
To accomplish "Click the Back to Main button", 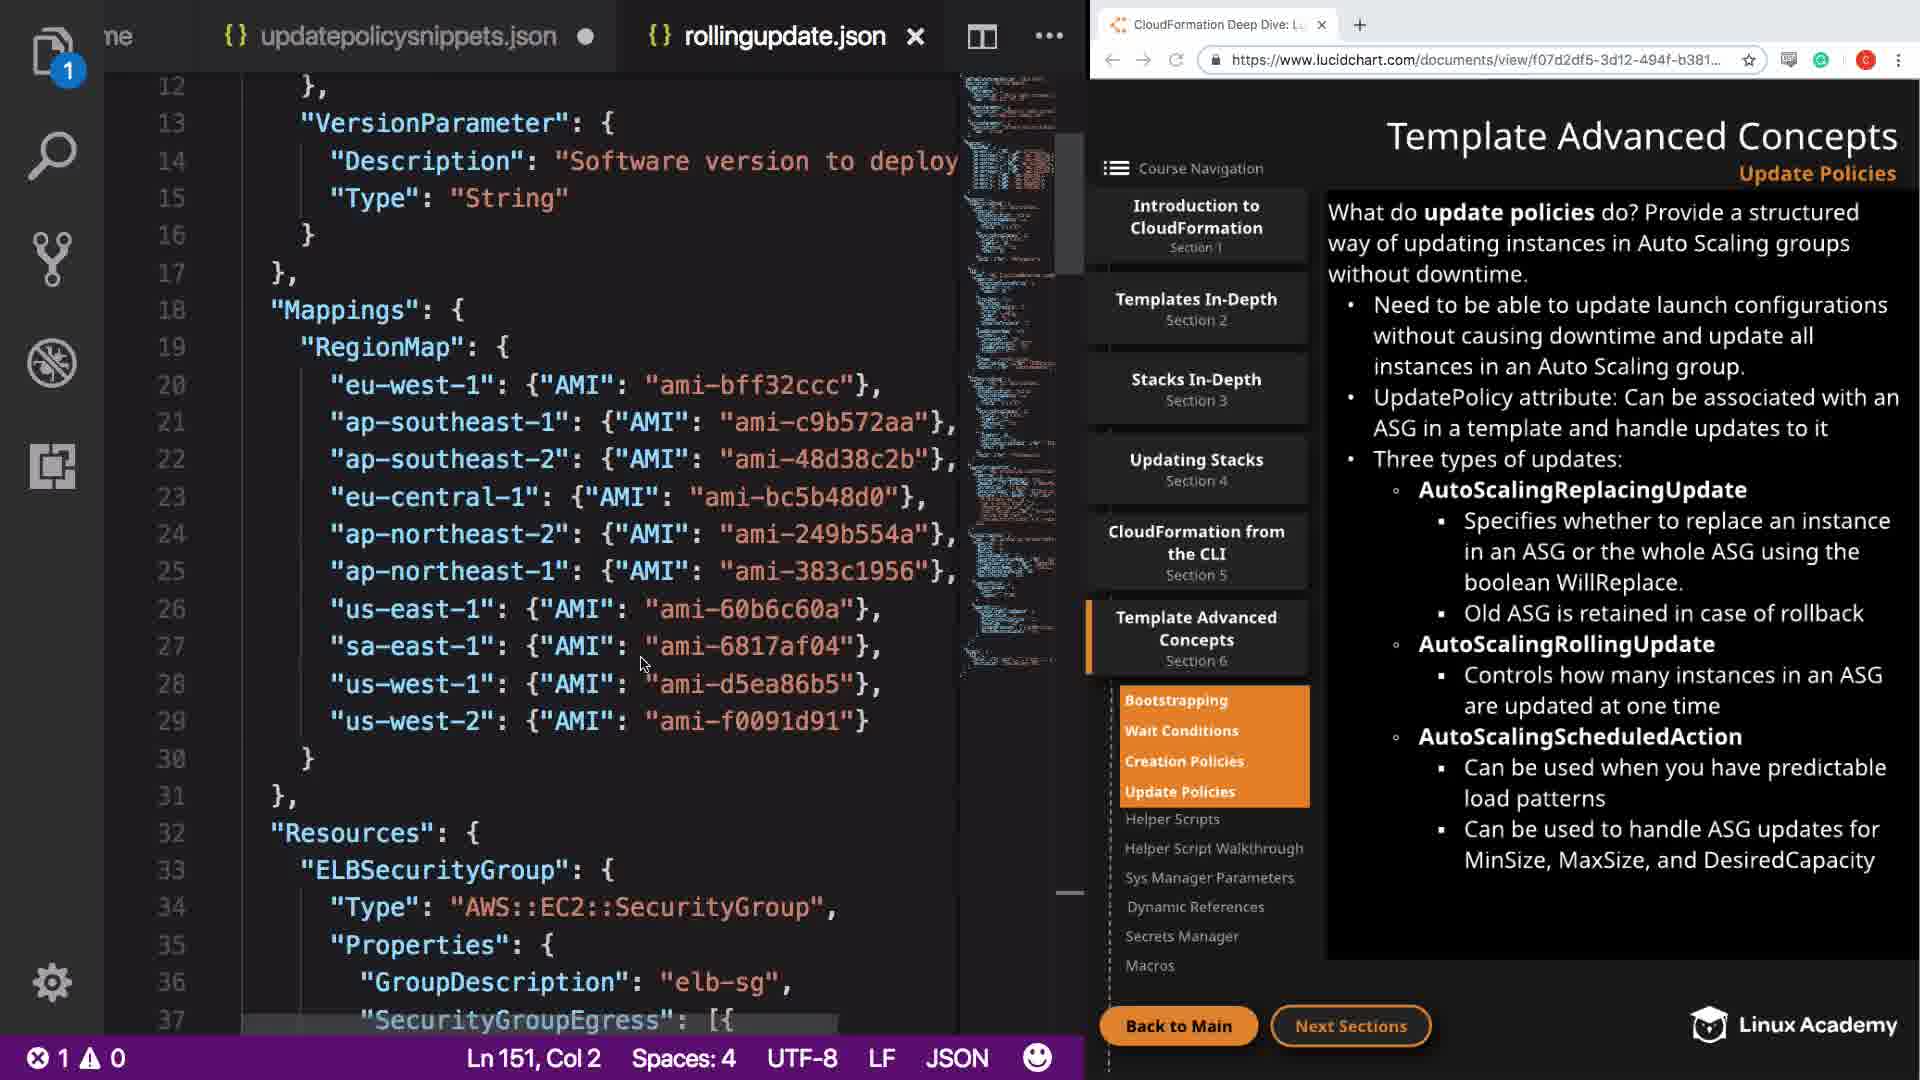I will tap(1178, 1026).
